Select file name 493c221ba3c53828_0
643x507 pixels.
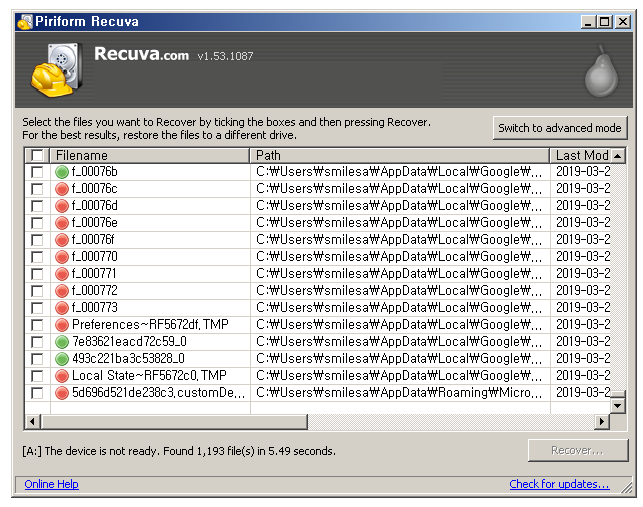coord(128,359)
